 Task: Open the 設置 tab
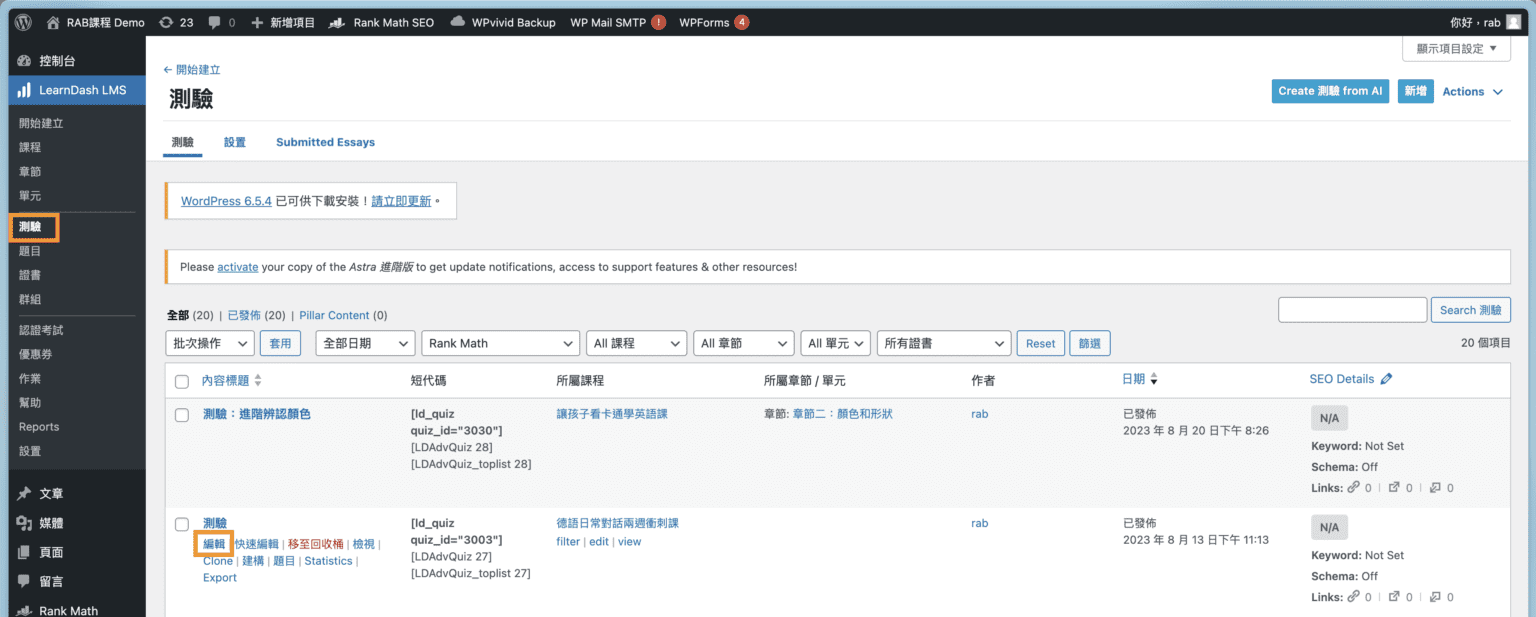pos(234,142)
